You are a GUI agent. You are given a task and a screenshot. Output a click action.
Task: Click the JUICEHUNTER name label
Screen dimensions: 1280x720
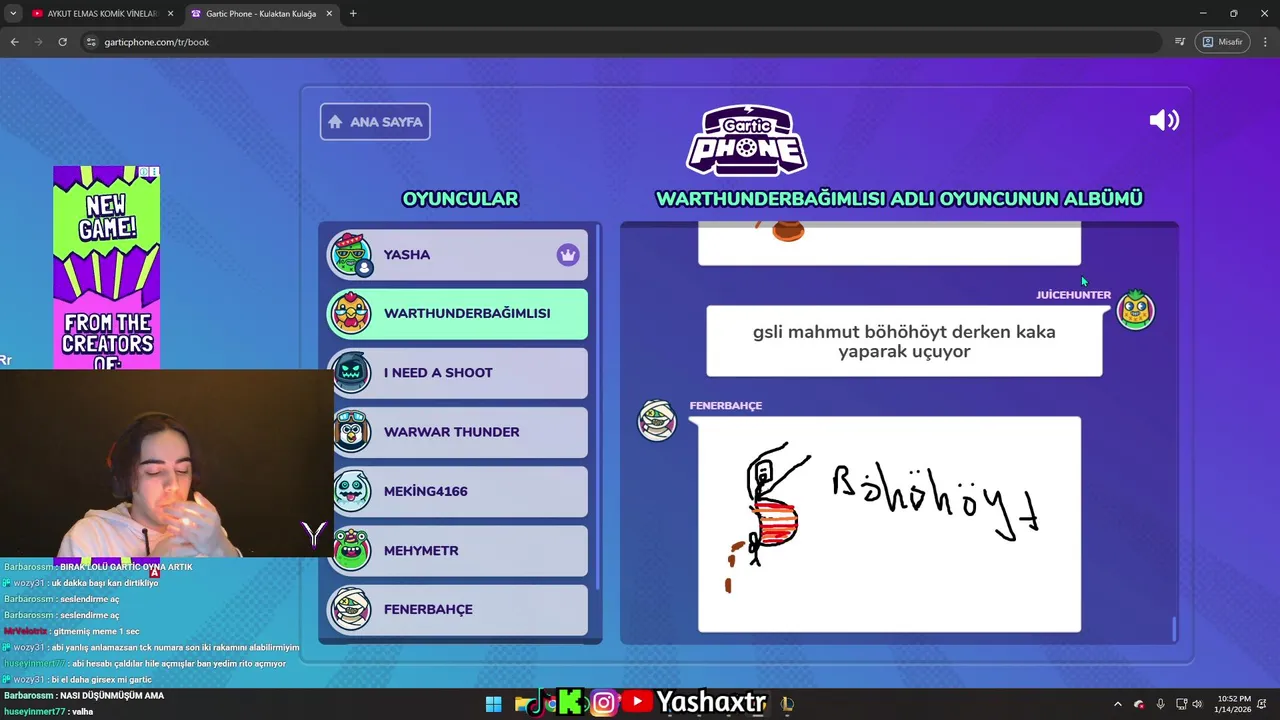point(1073,295)
